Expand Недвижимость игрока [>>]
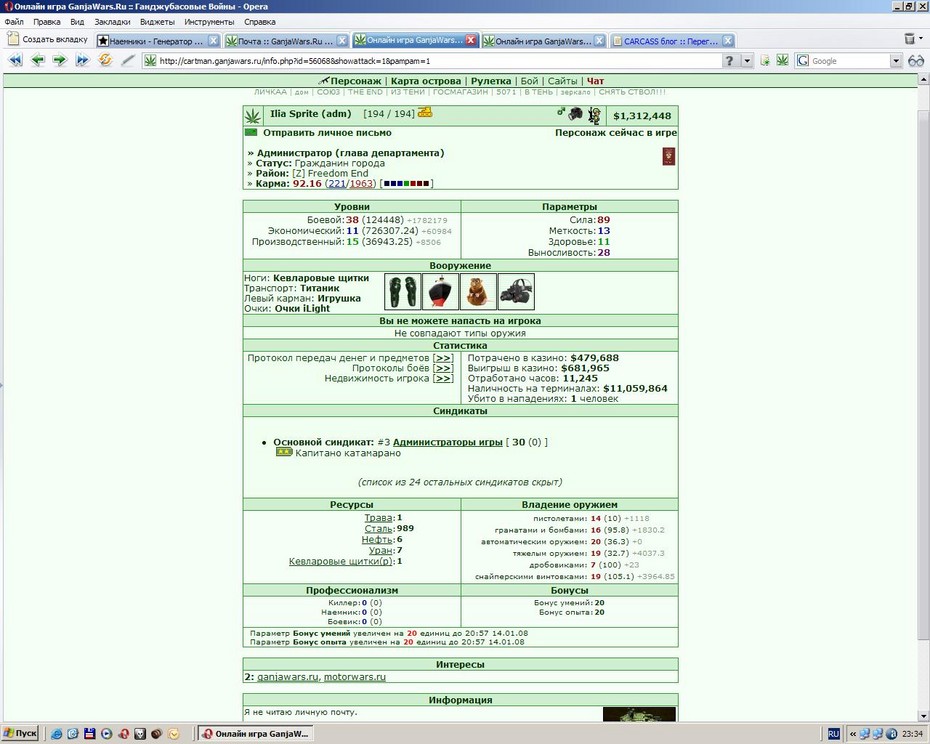Image resolution: width=930 pixels, height=744 pixels. tap(443, 378)
